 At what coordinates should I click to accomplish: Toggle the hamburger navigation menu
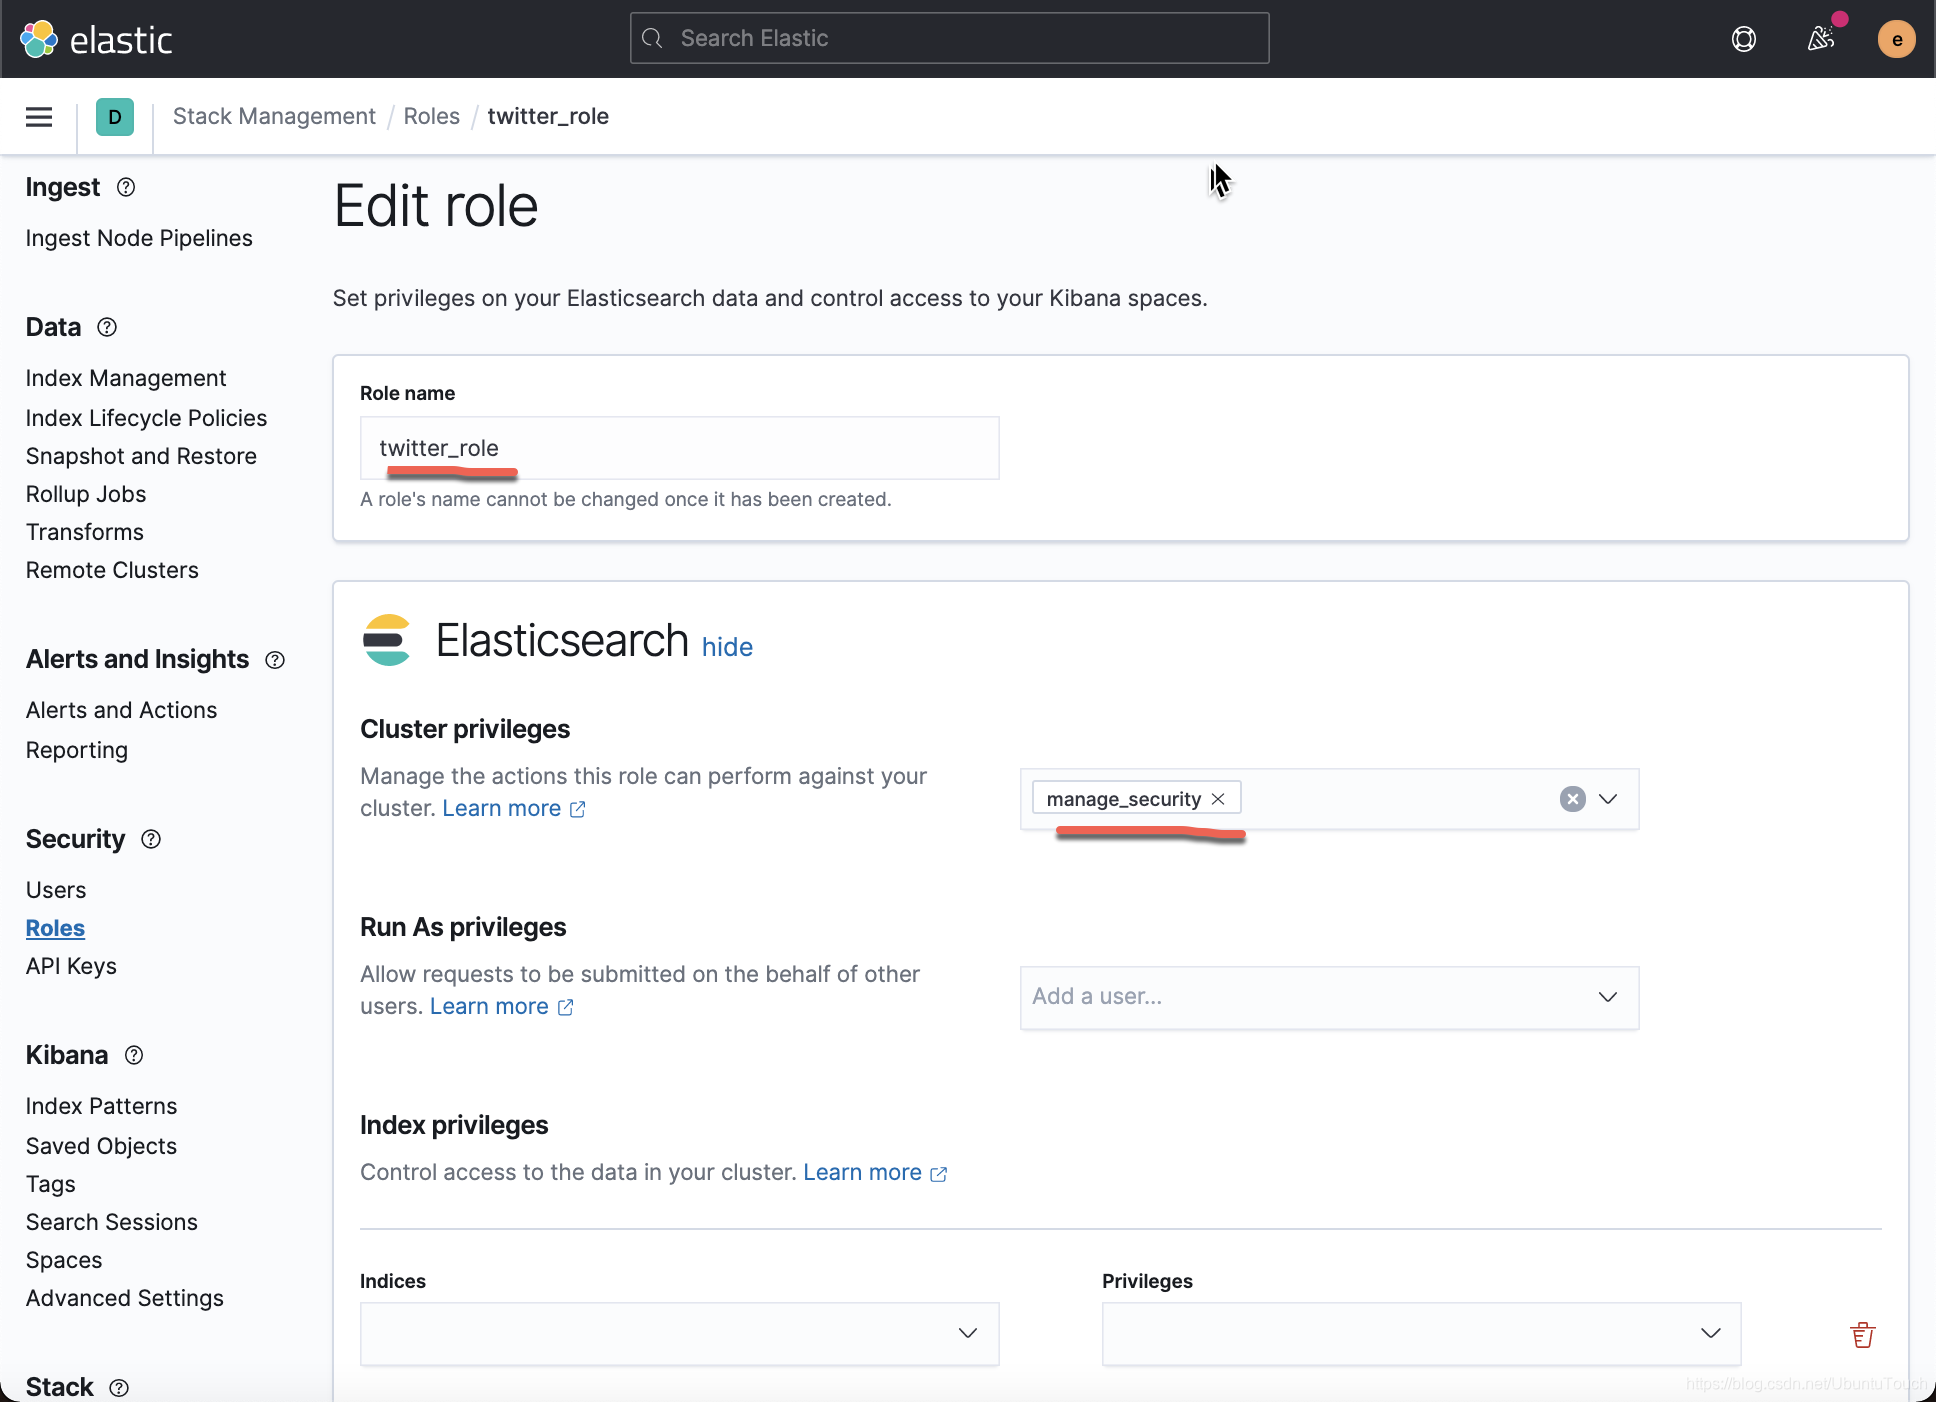click(x=39, y=117)
